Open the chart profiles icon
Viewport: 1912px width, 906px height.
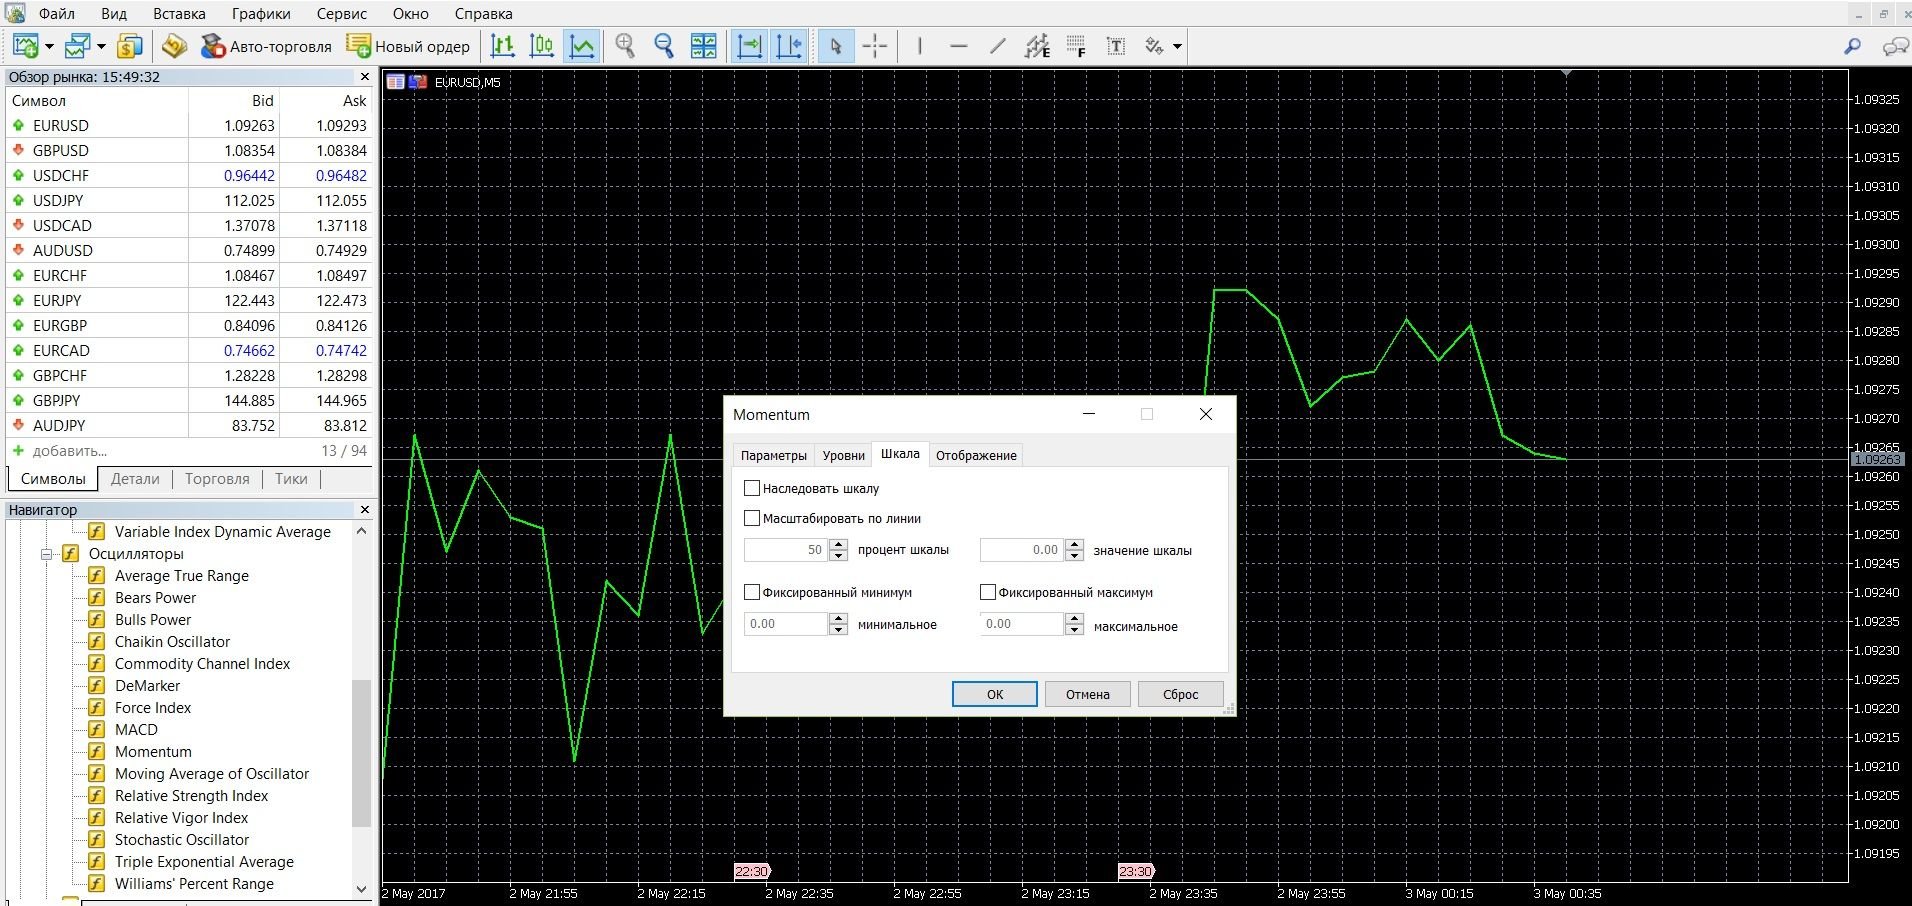click(78, 46)
